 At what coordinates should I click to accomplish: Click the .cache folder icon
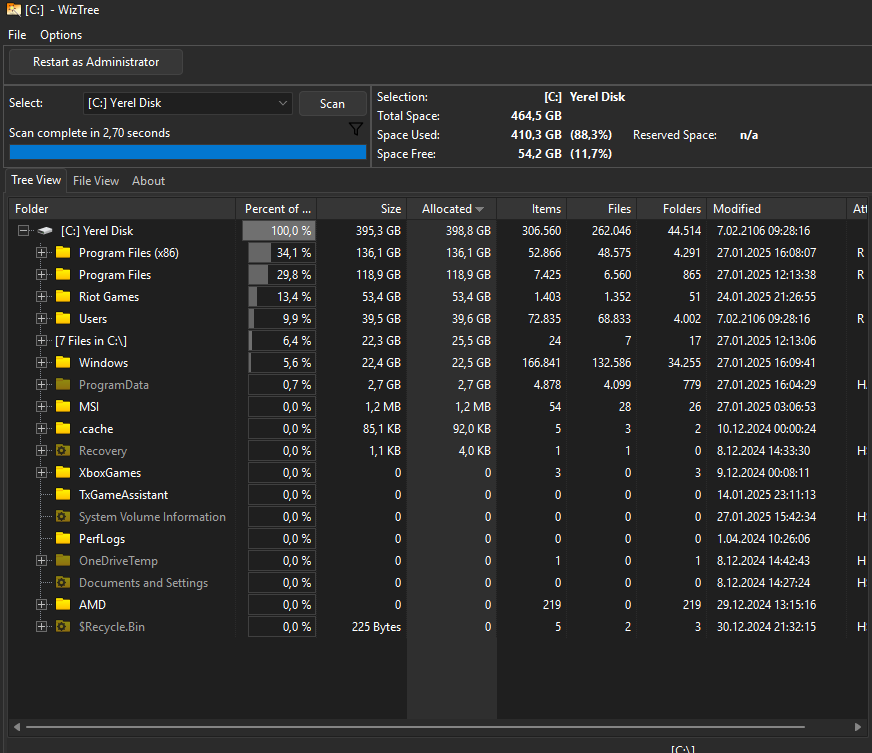(x=63, y=428)
